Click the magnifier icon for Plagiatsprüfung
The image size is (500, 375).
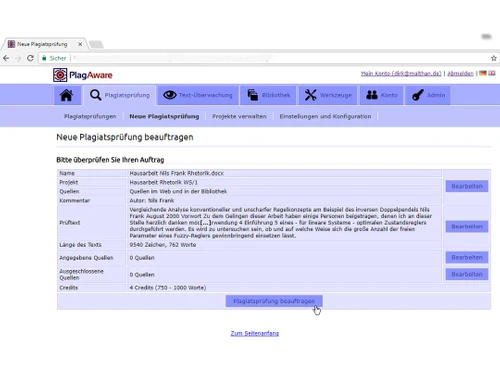point(95,95)
